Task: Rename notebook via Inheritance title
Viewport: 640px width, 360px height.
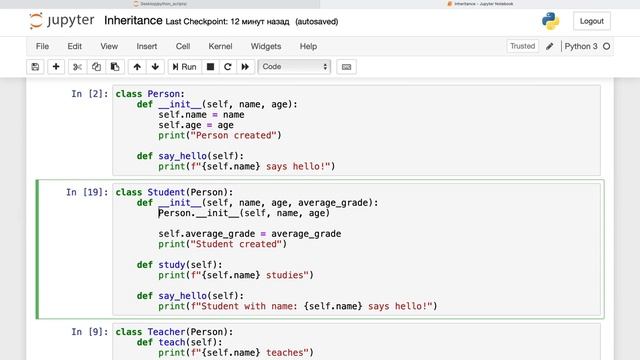Action: point(133,20)
